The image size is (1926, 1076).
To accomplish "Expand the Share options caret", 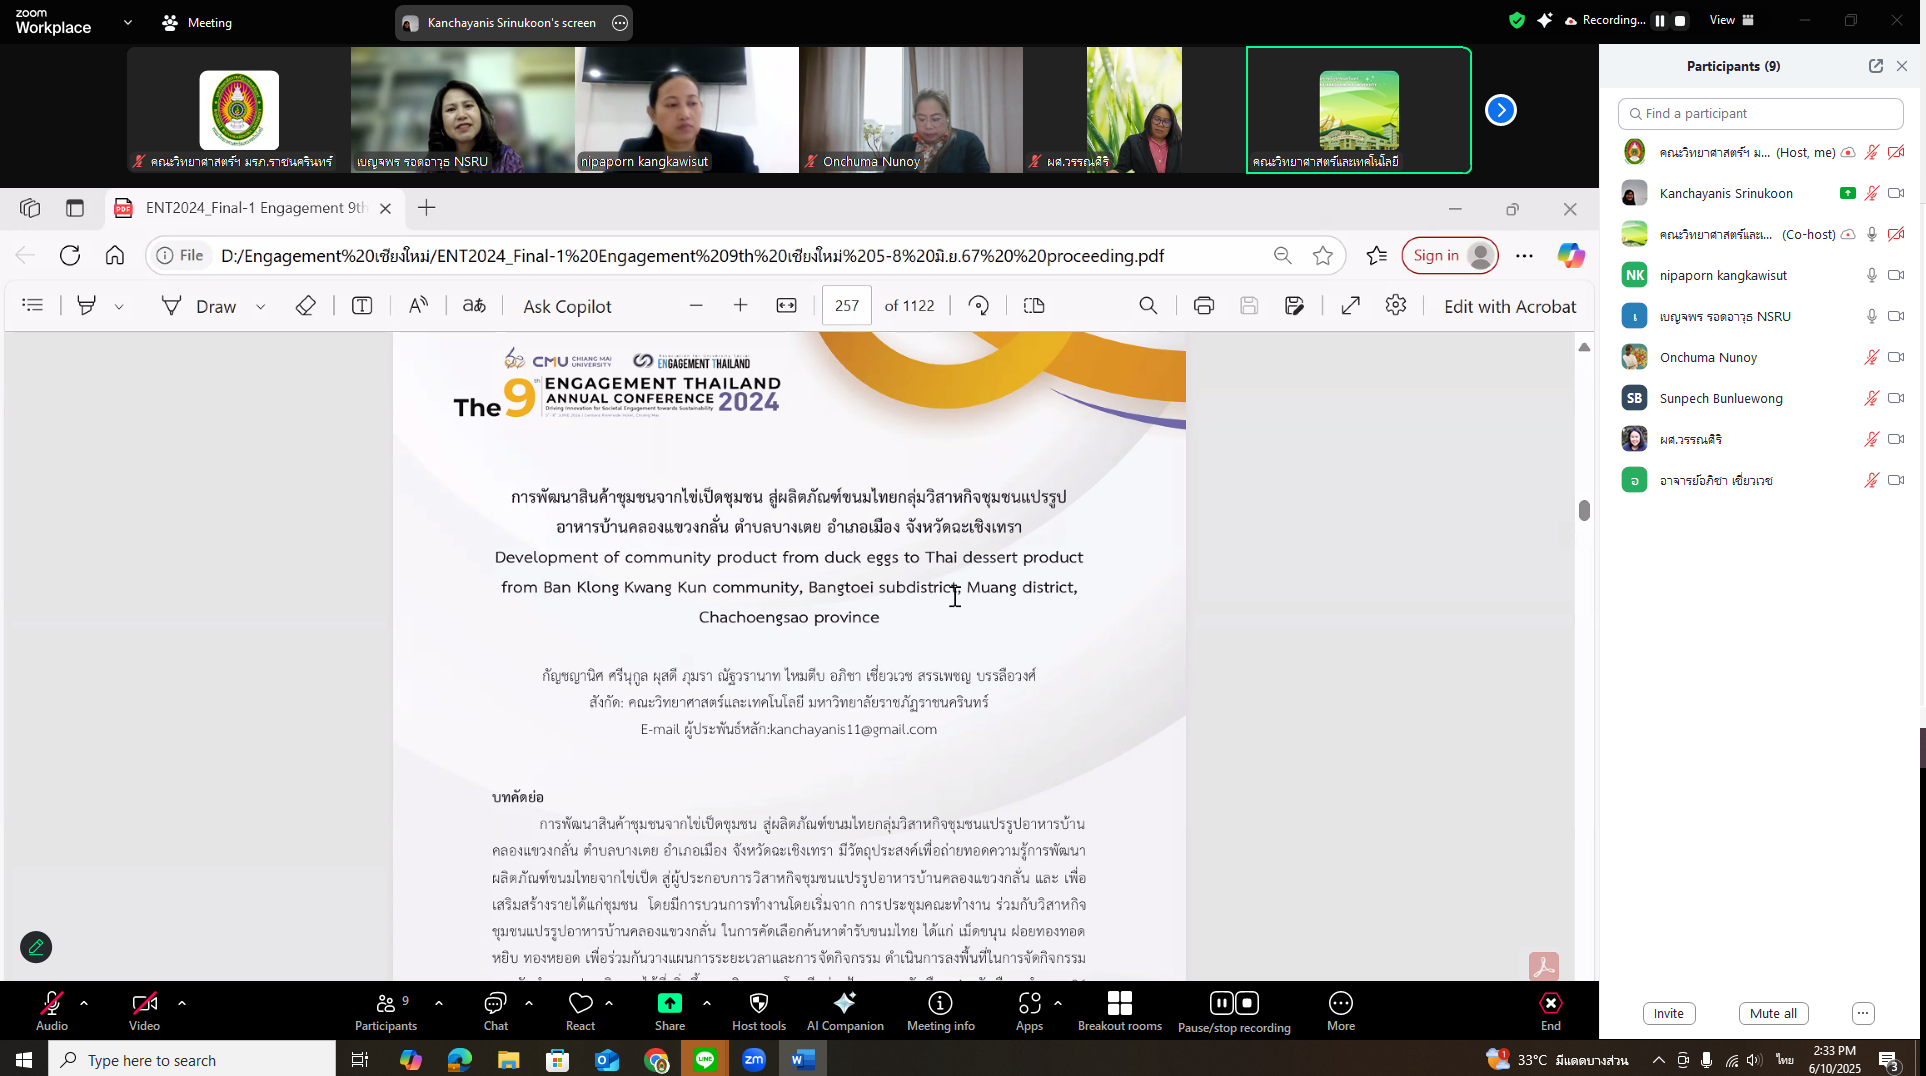I will coord(707,1003).
